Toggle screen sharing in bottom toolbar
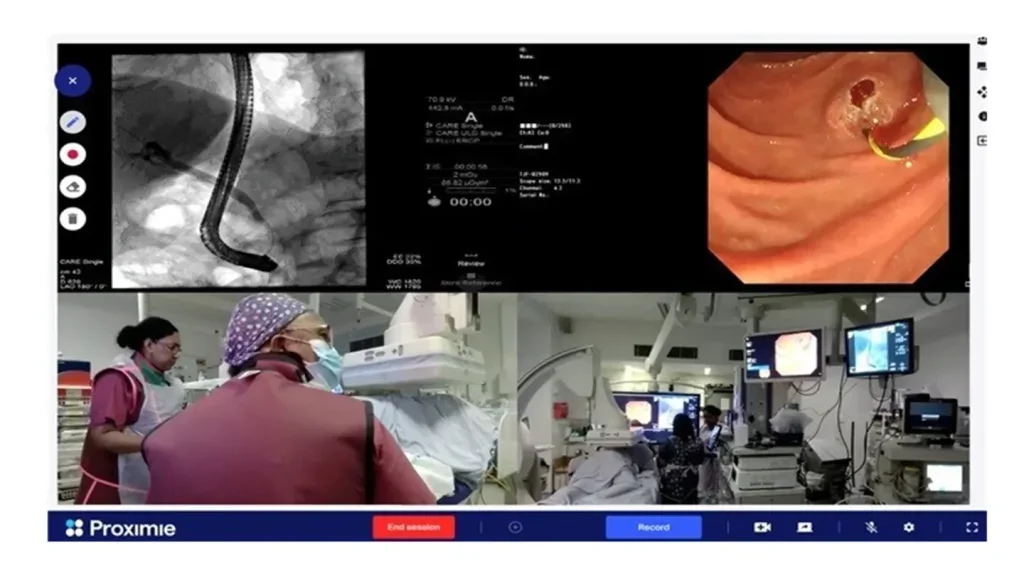Viewport: 1024px width, 576px height. click(804, 527)
